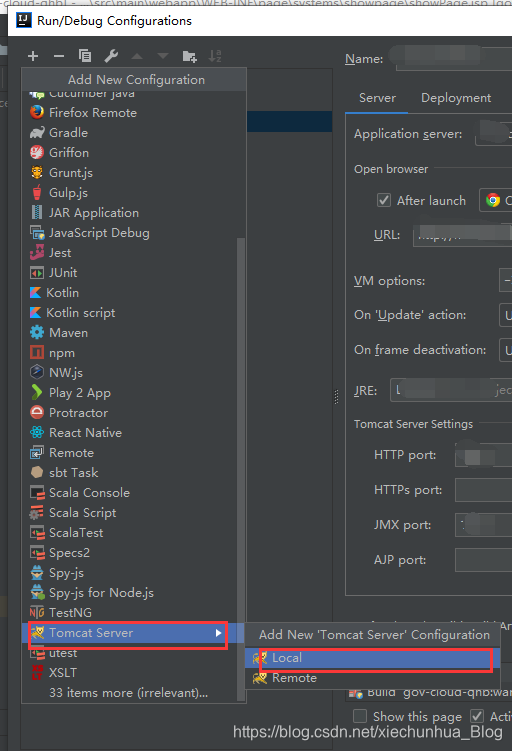
Task: Select Kotlin script configuration type
Action: click(x=130, y=313)
